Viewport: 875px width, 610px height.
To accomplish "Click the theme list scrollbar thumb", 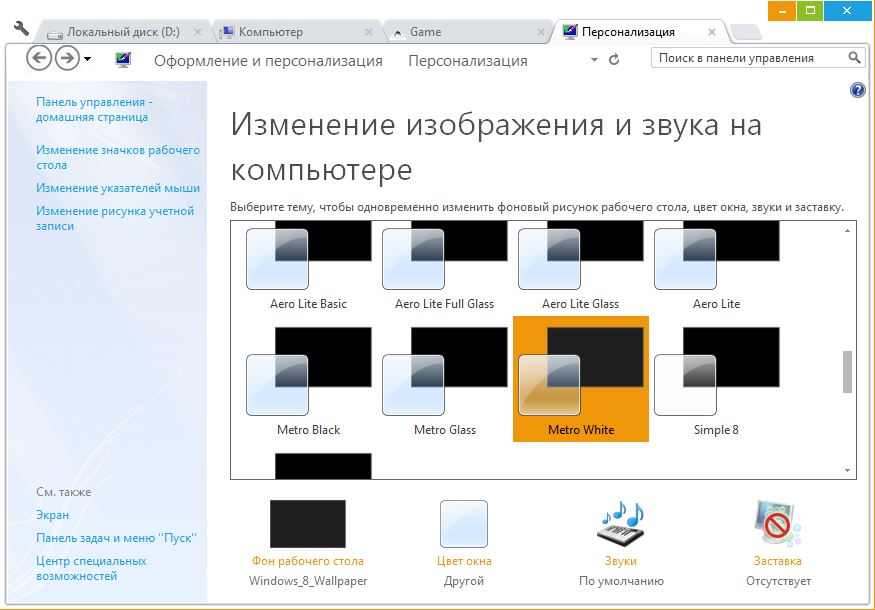I will pos(847,372).
